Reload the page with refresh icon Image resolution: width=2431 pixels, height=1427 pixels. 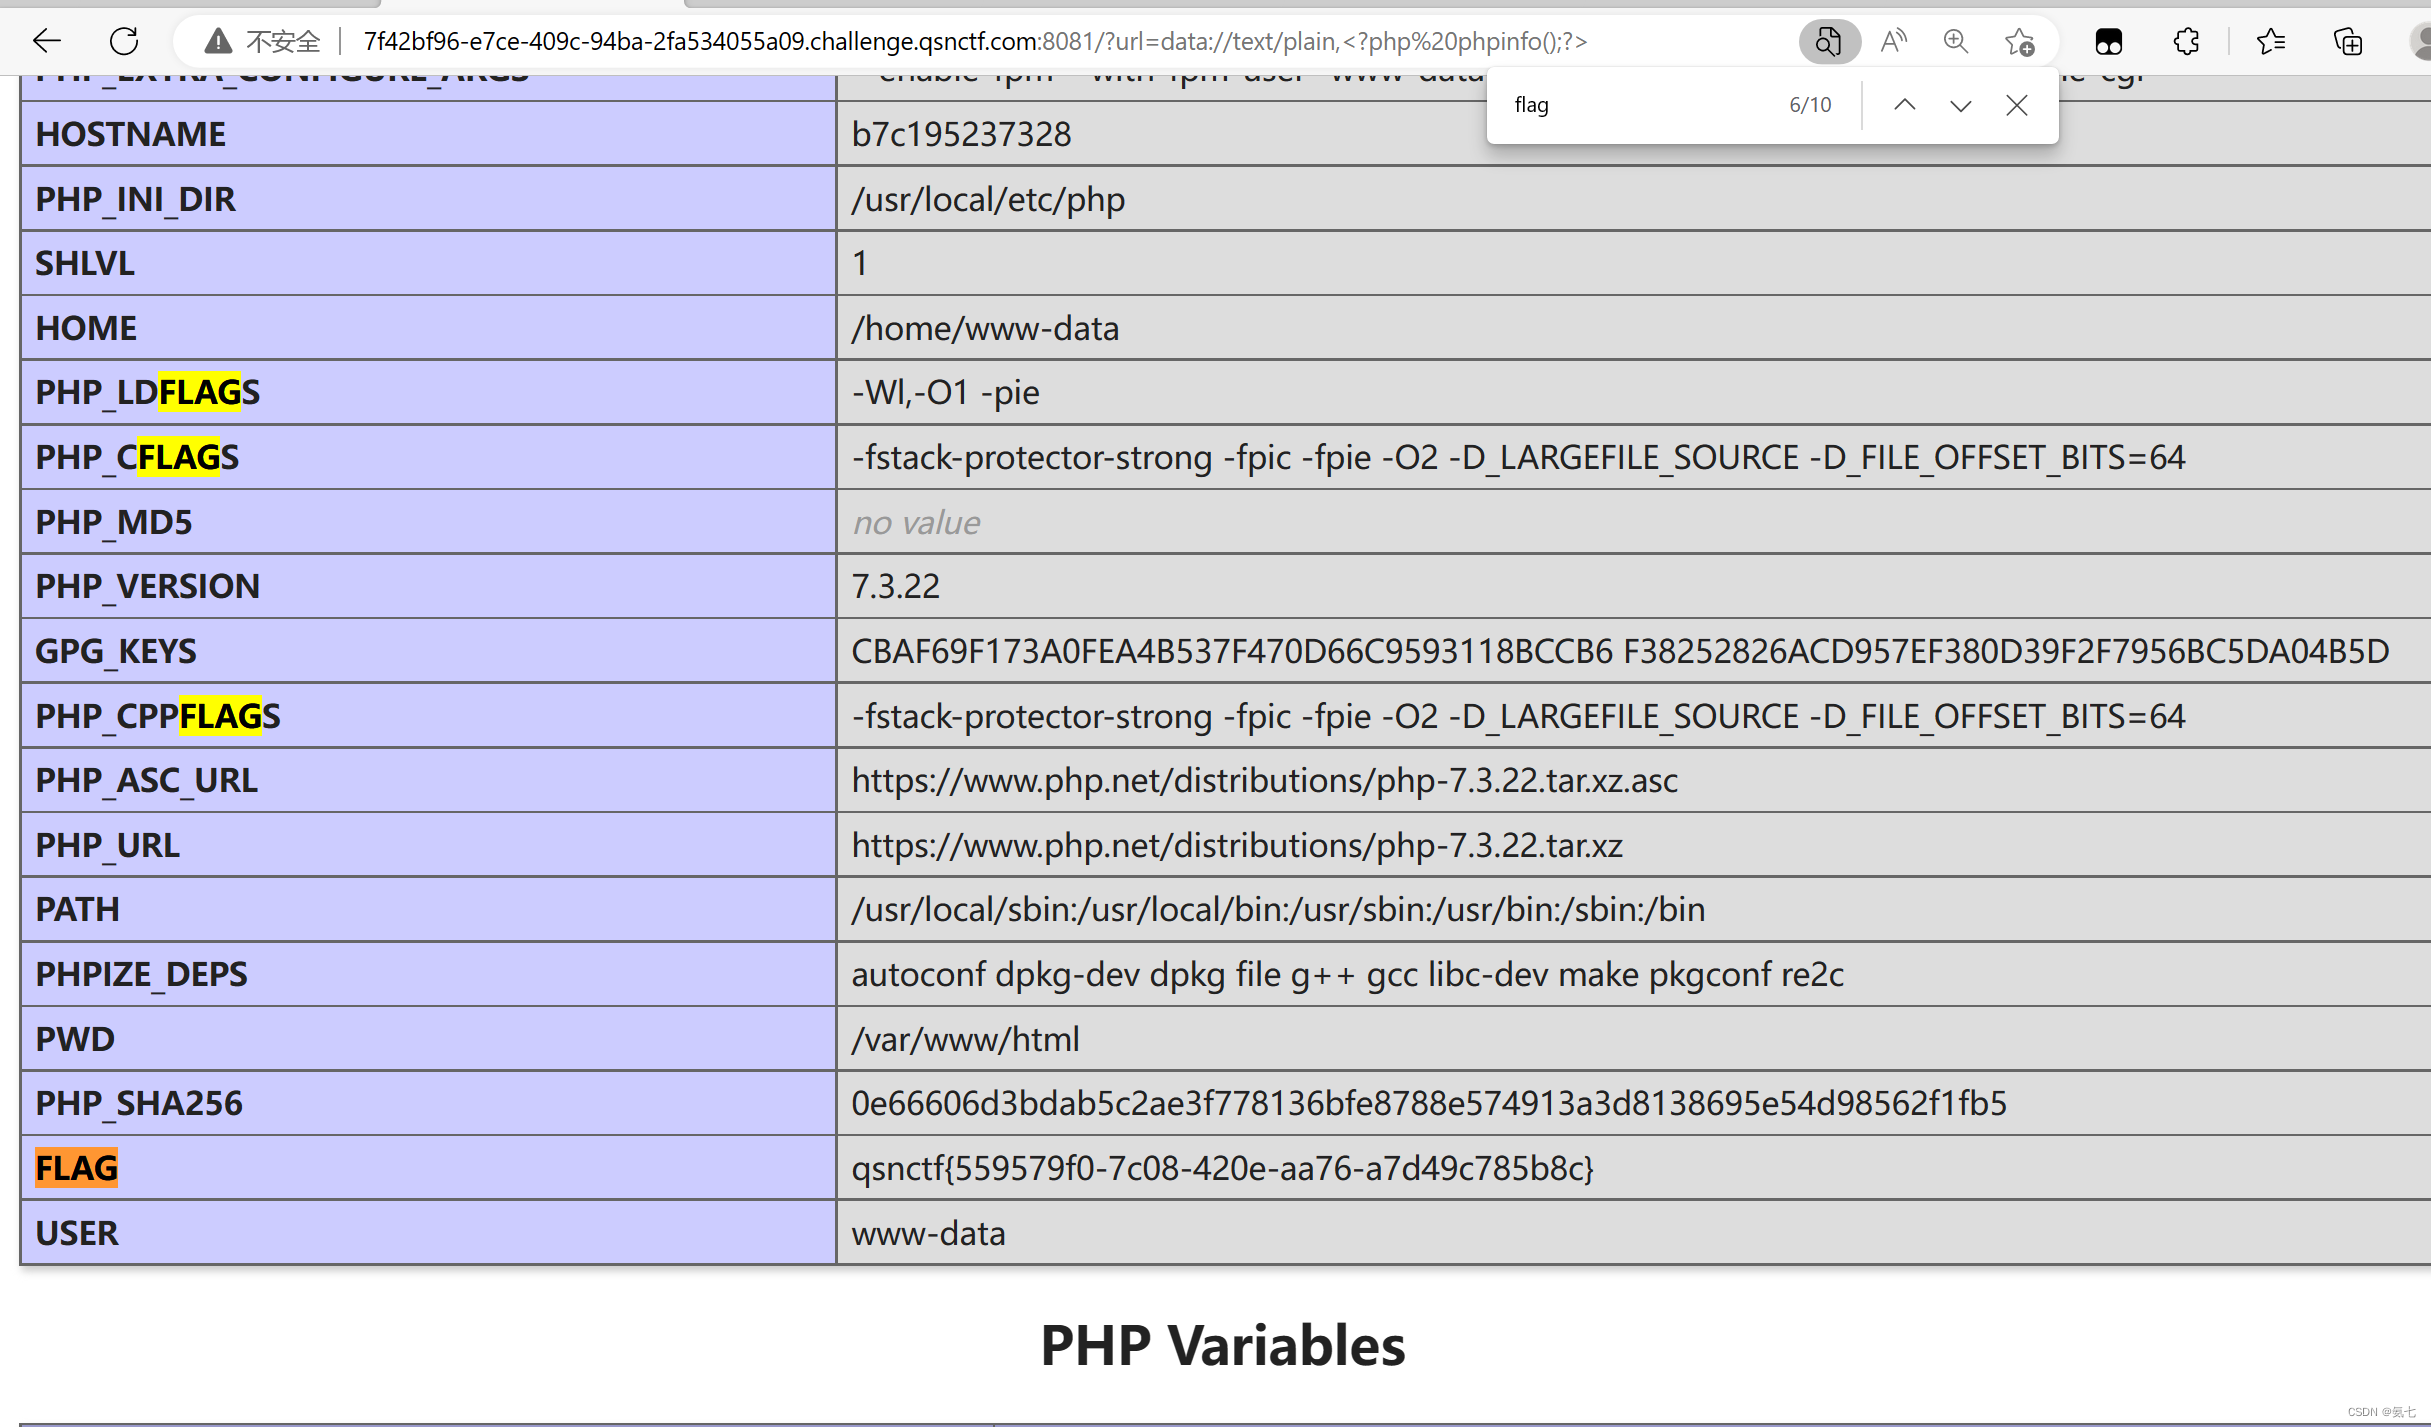tap(124, 41)
